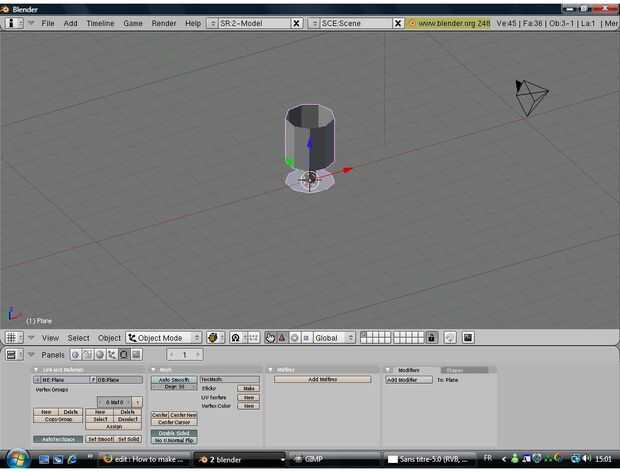620x472 pixels.
Task: Toggle No V.Normal Flip button
Action: [174, 440]
